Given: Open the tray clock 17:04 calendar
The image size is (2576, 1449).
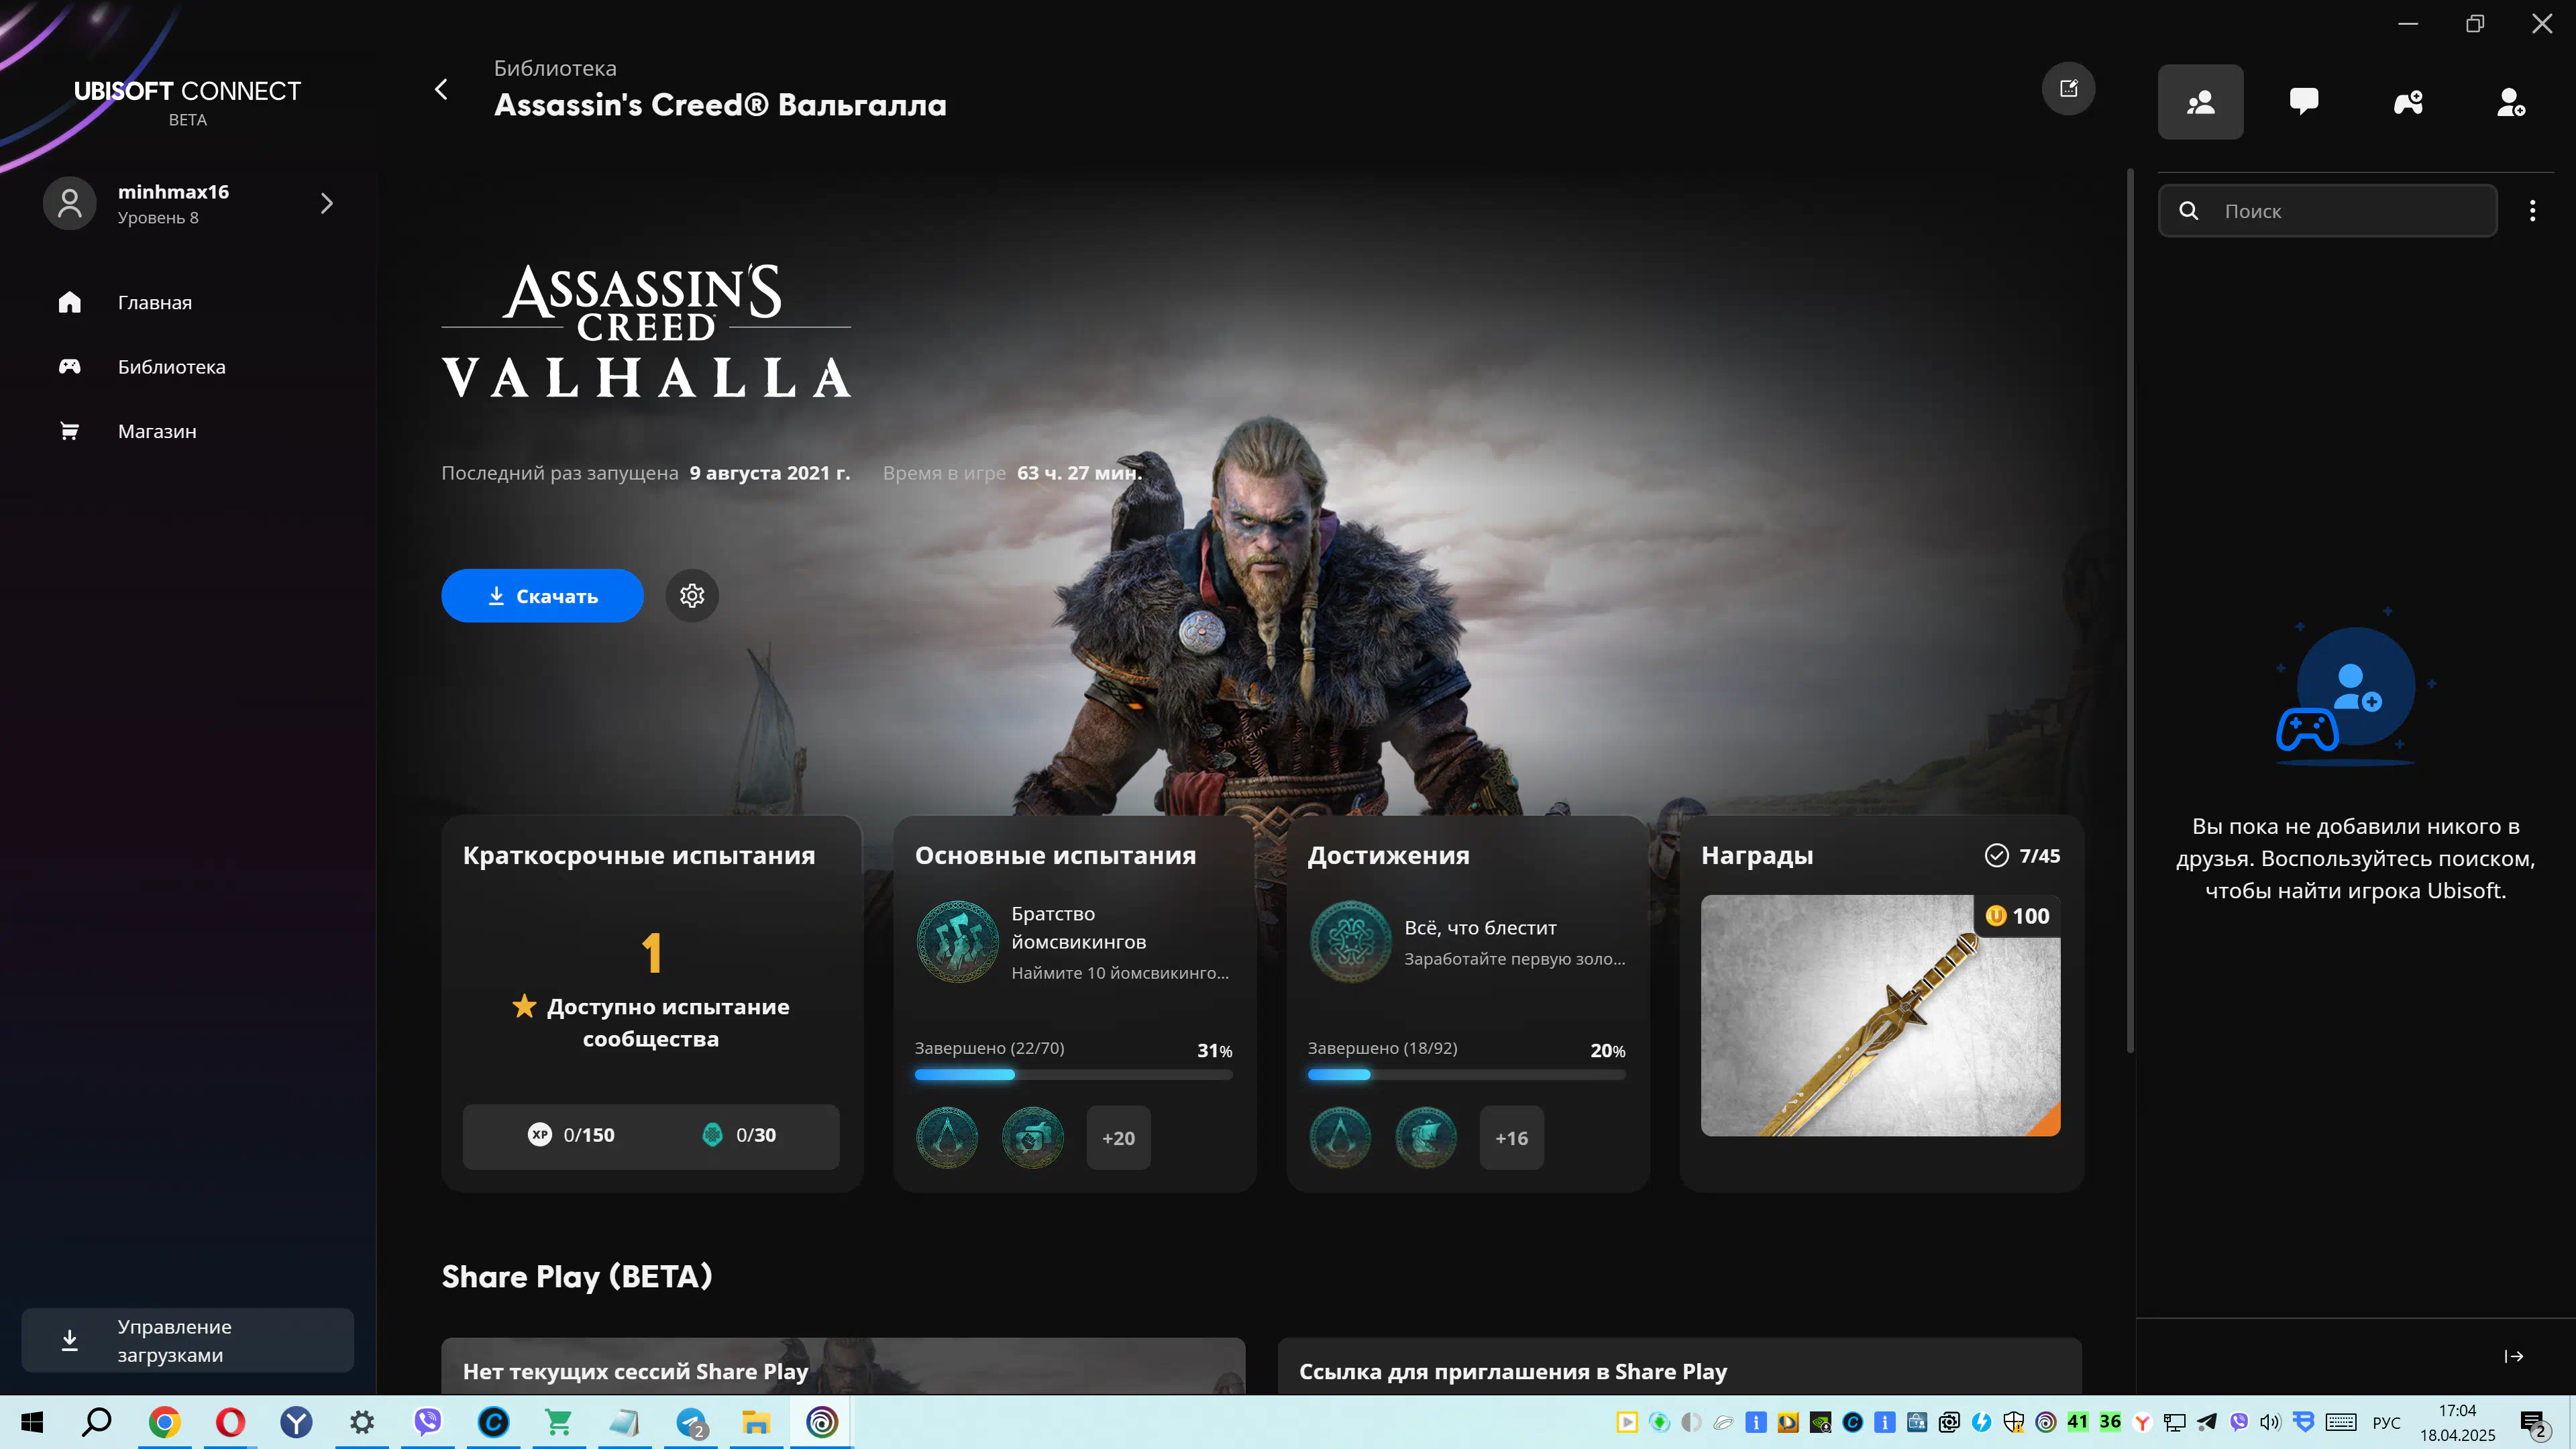Looking at the screenshot, I should pos(2457,1422).
